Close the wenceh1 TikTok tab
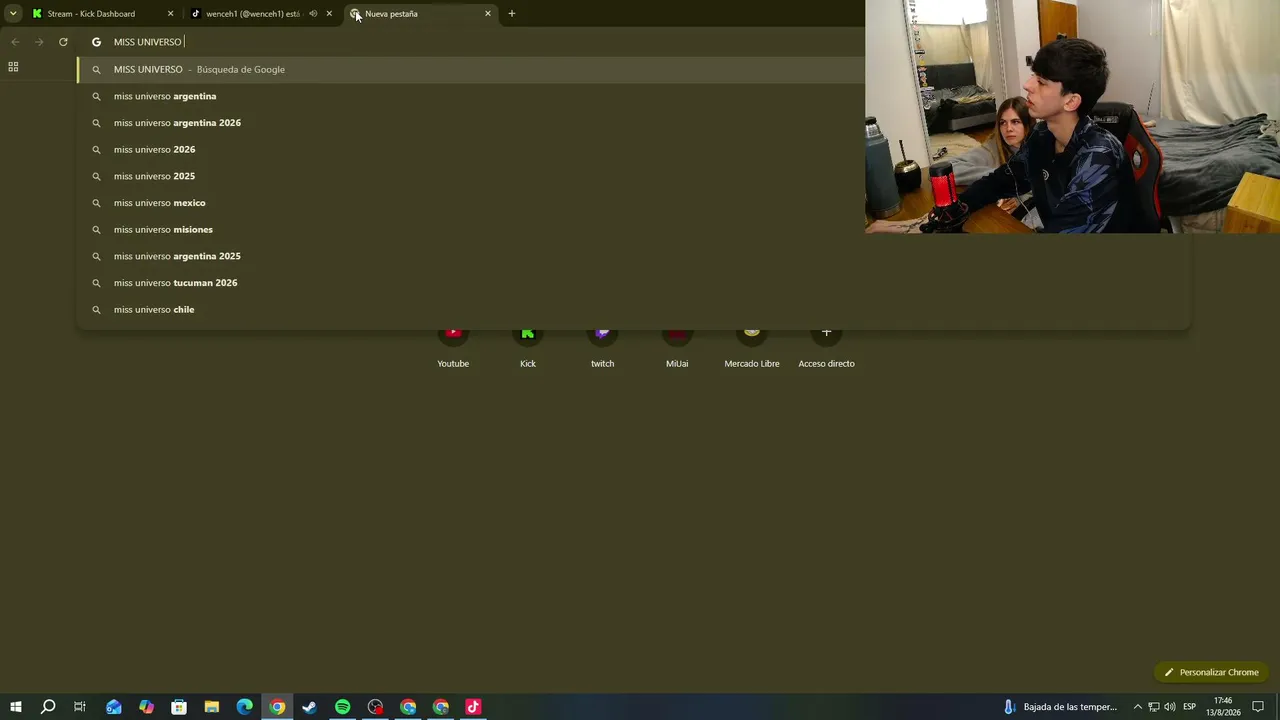 pyautogui.click(x=329, y=14)
